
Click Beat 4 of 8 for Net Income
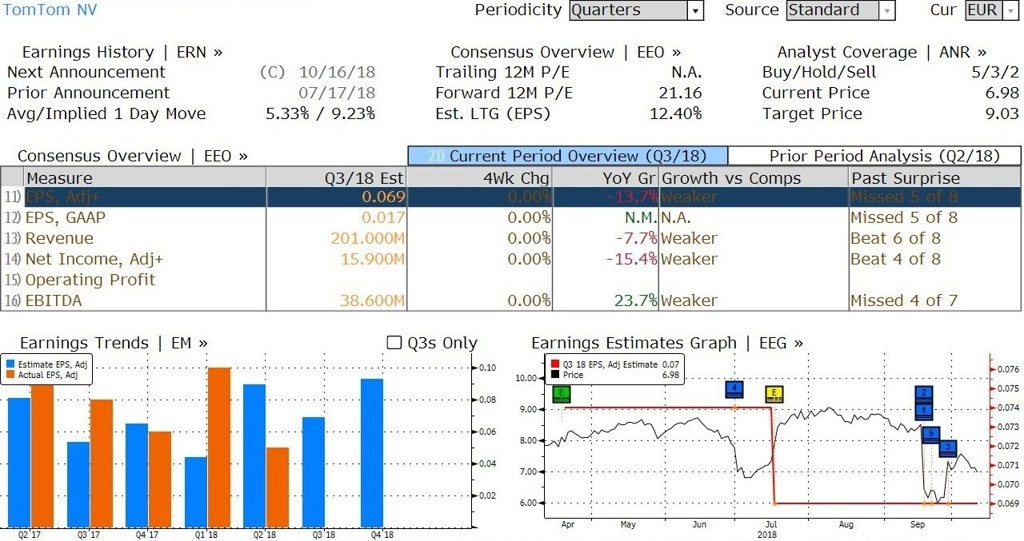895,259
